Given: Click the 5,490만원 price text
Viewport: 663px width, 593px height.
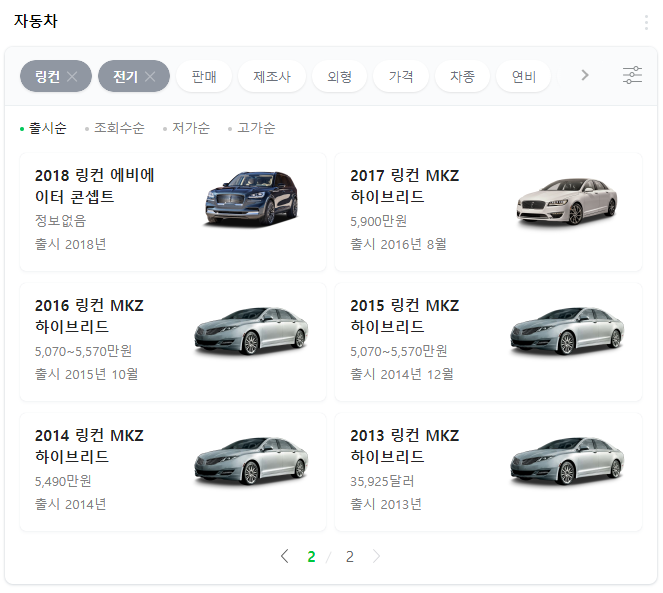Looking at the screenshot, I should [63, 481].
